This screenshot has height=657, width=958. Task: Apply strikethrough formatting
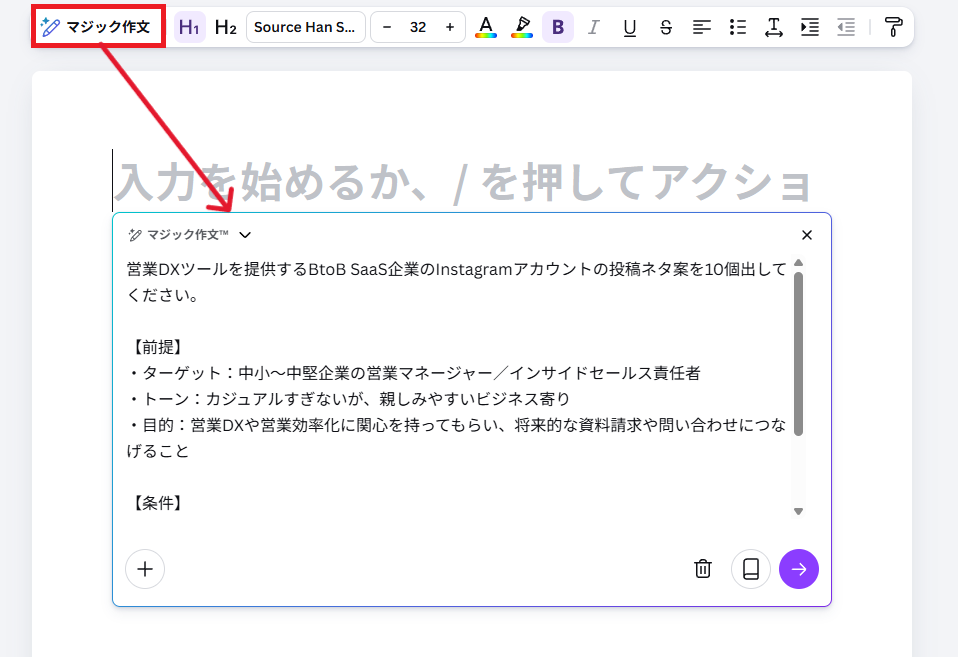666,27
